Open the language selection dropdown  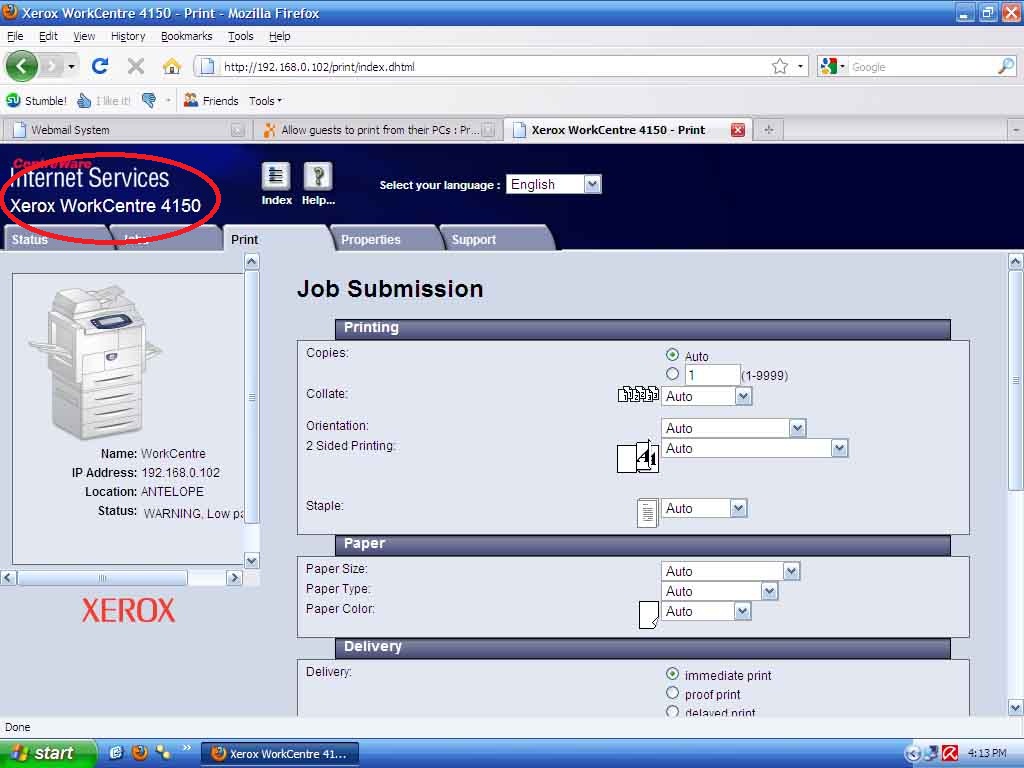(554, 184)
